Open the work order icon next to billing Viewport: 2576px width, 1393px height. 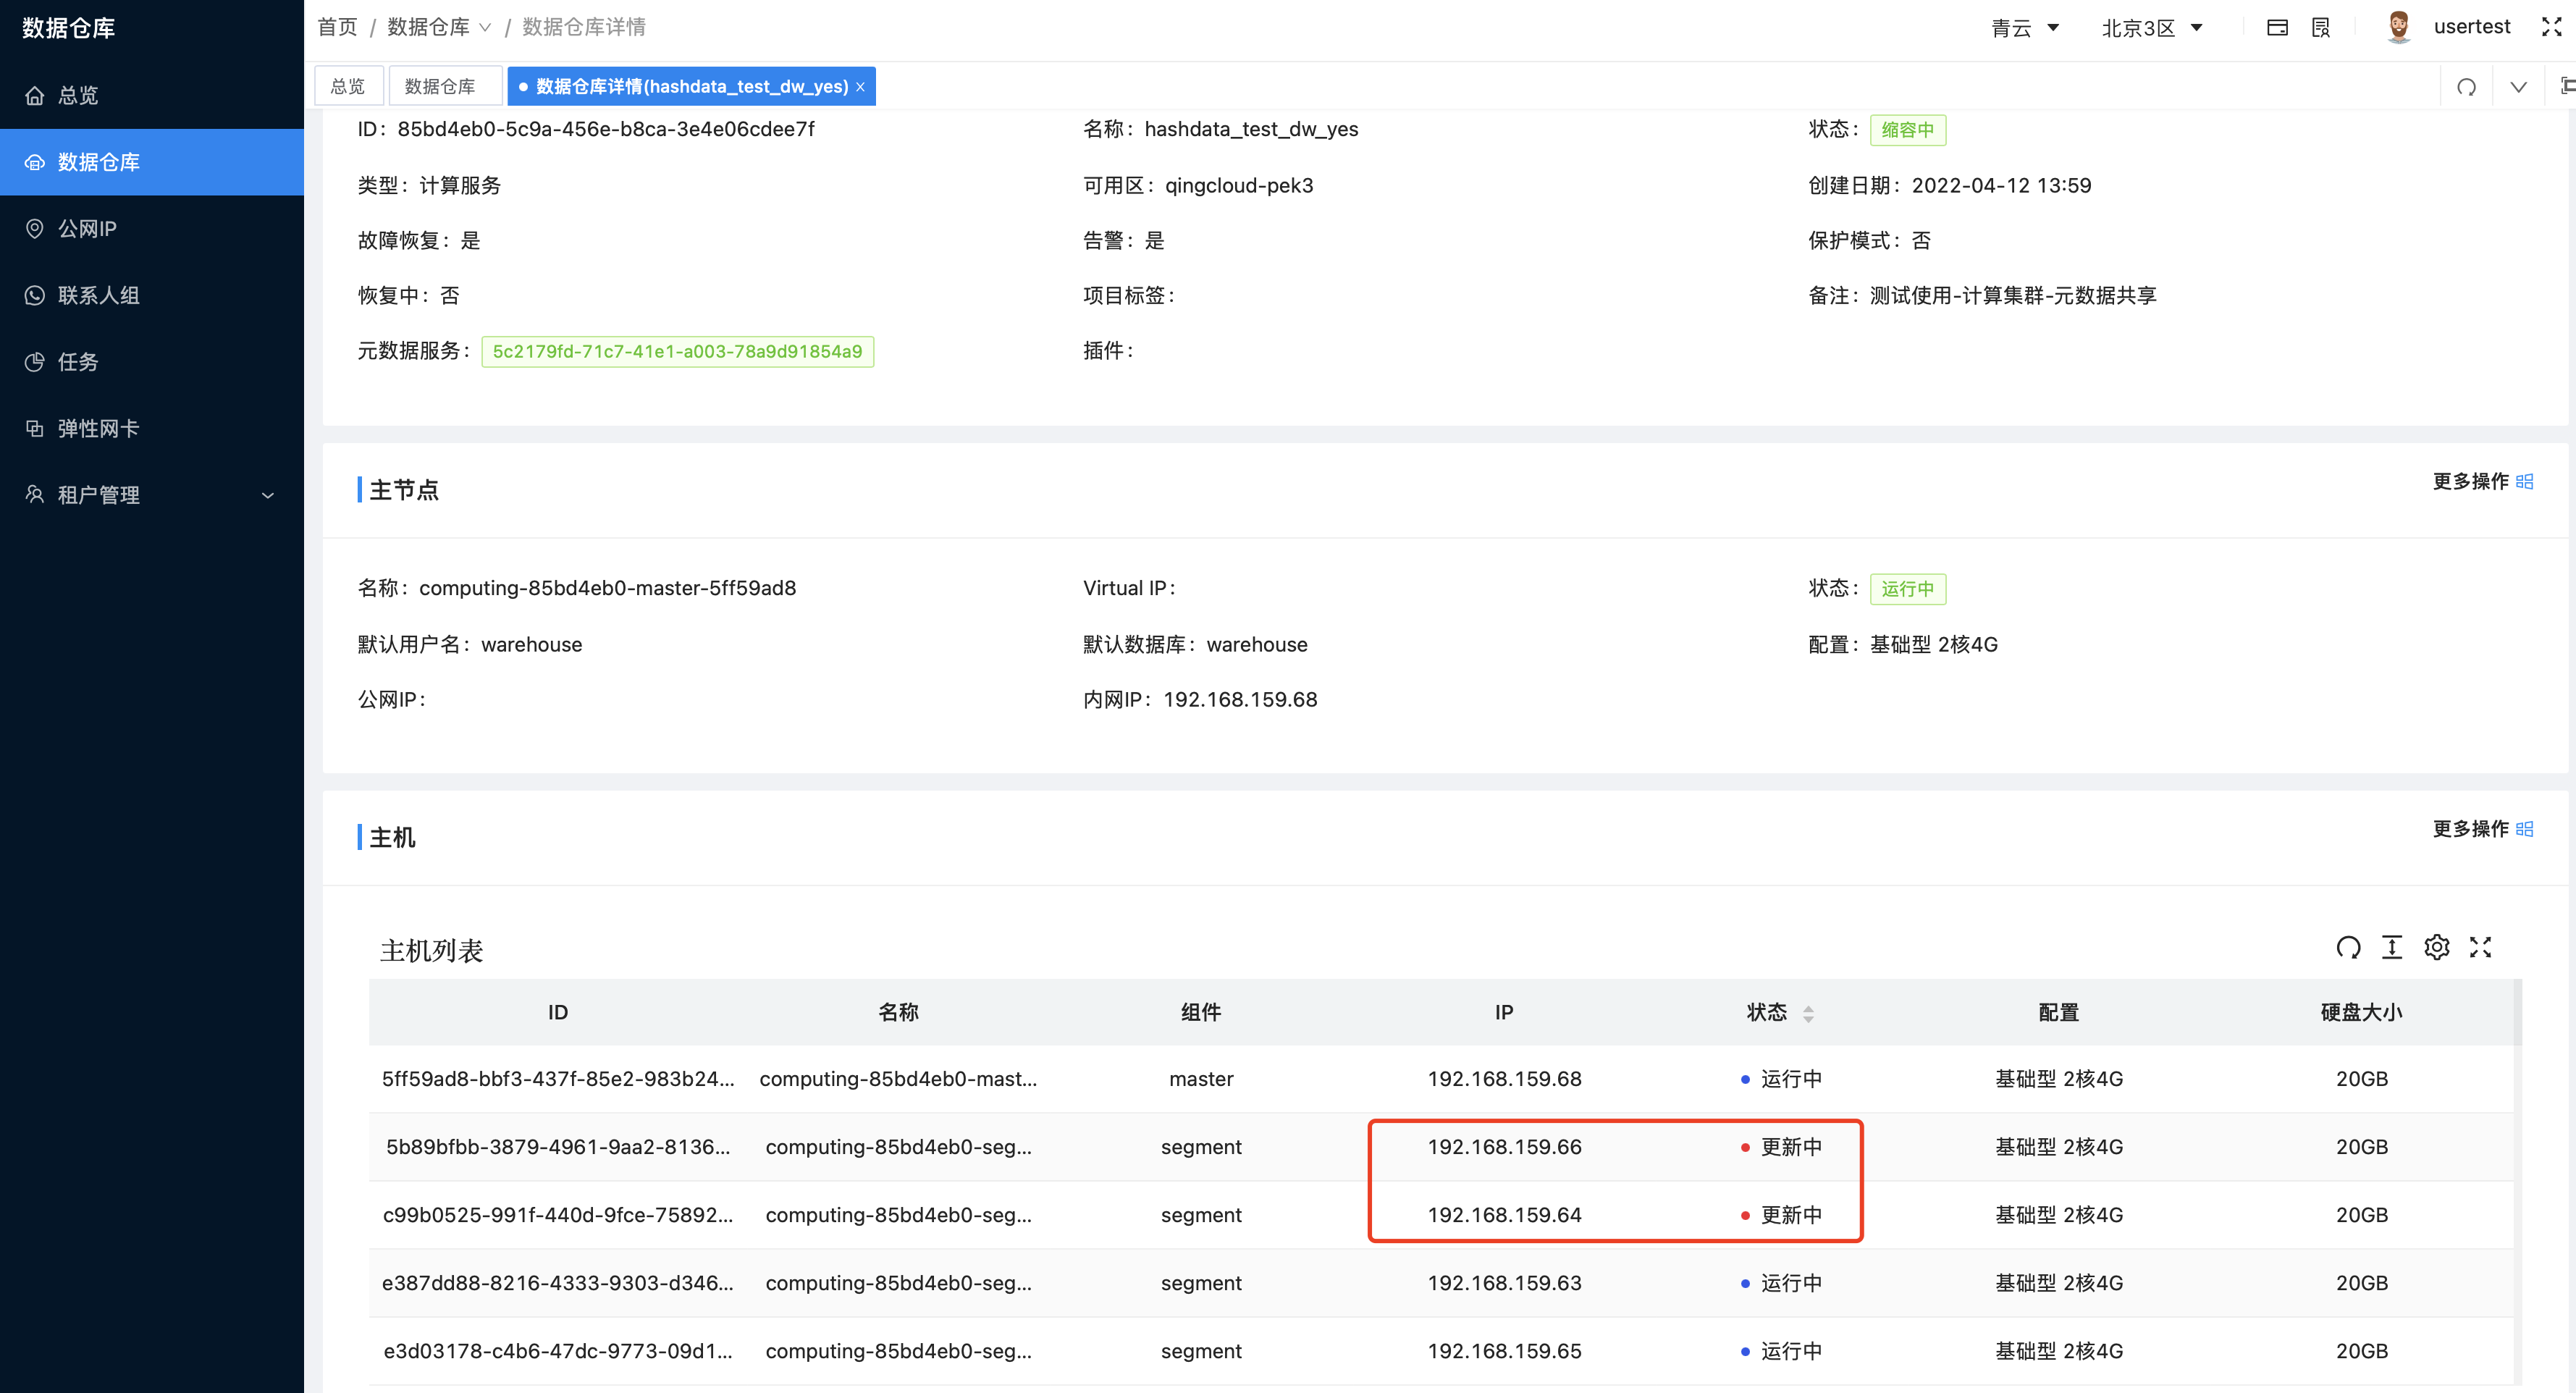click(x=2320, y=27)
